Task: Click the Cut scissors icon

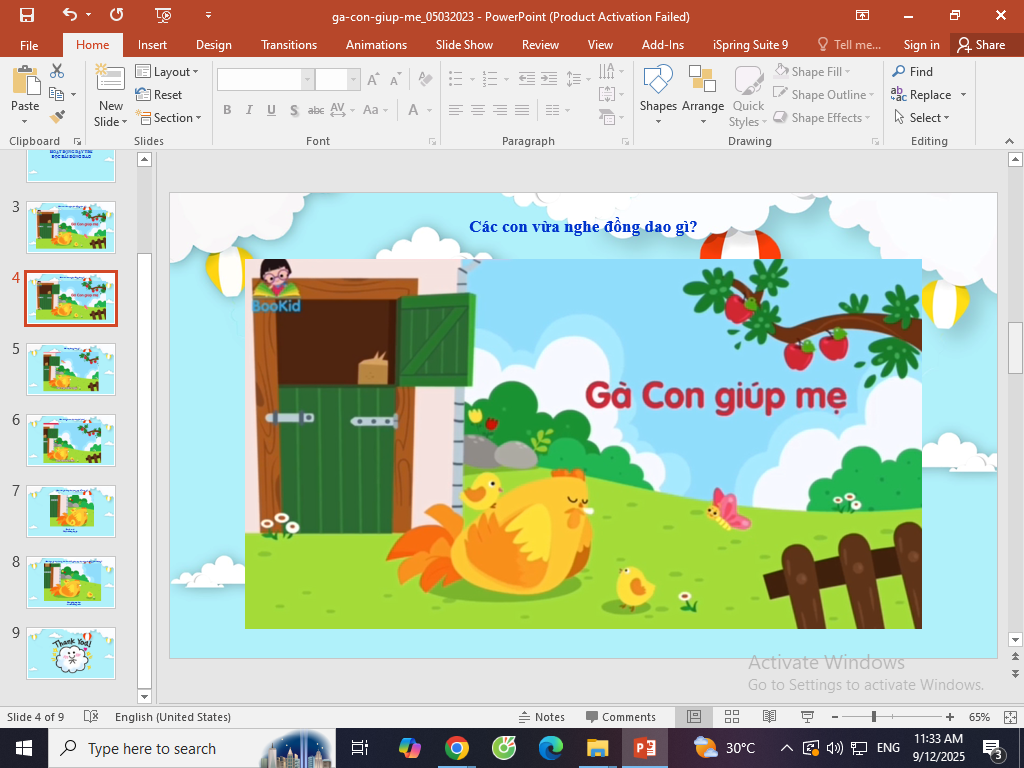Action: point(57,71)
